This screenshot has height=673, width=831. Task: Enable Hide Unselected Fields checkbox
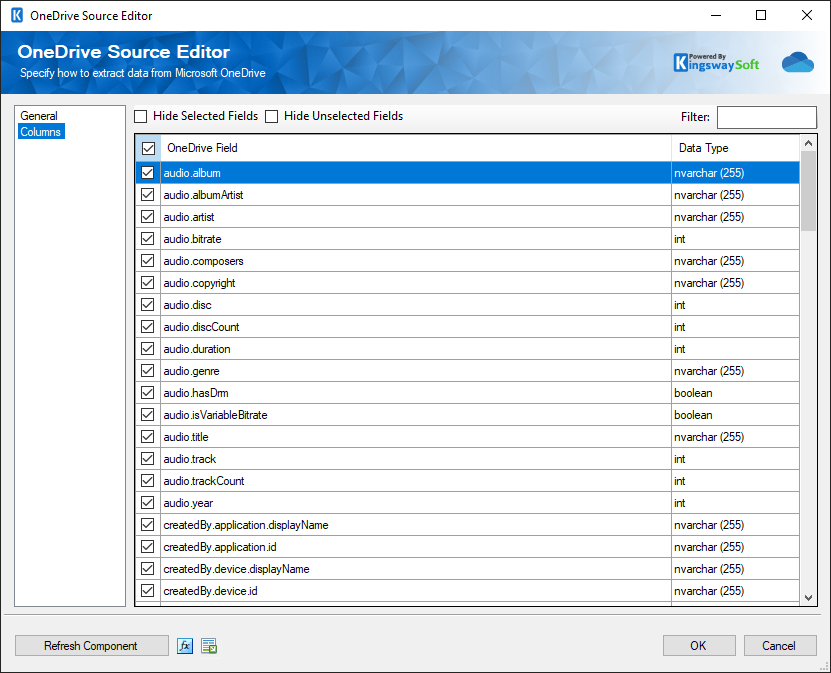coord(271,117)
